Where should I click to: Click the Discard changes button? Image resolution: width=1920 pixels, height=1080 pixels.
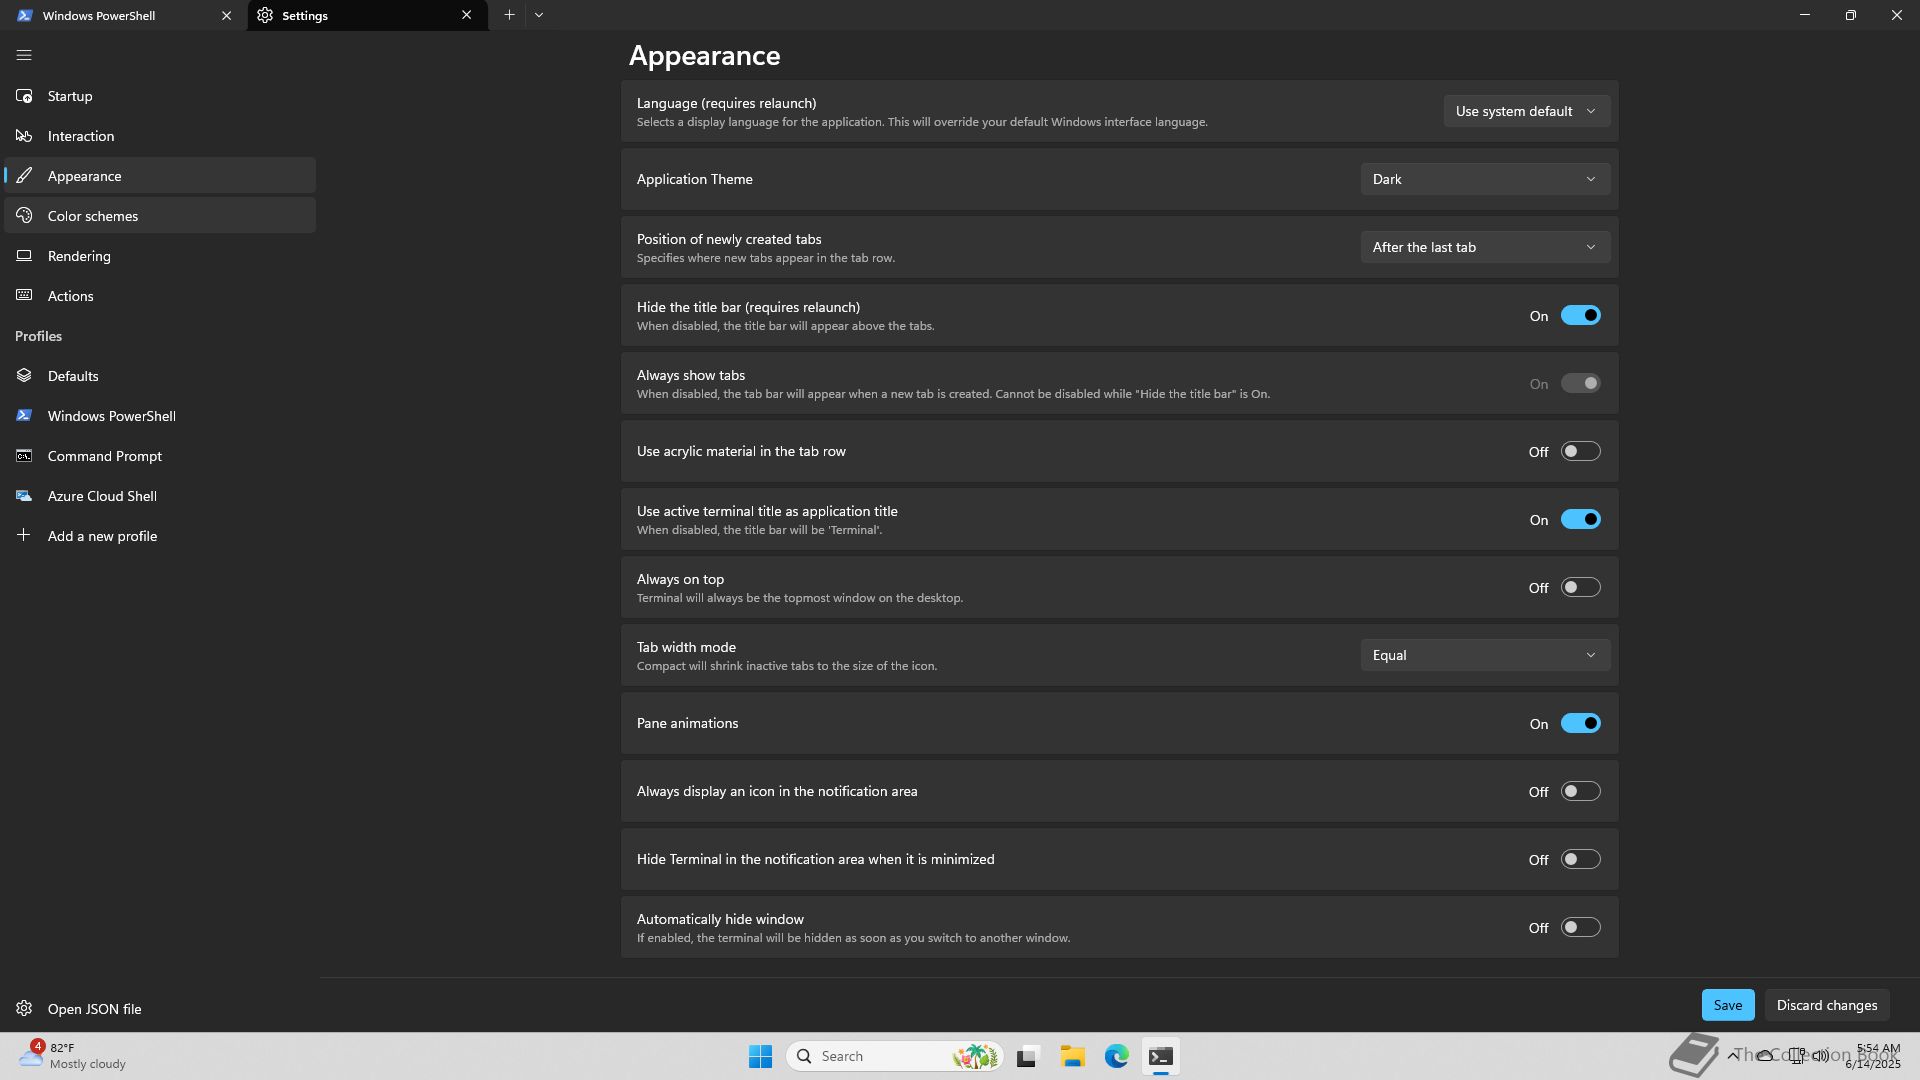tap(1826, 1005)
